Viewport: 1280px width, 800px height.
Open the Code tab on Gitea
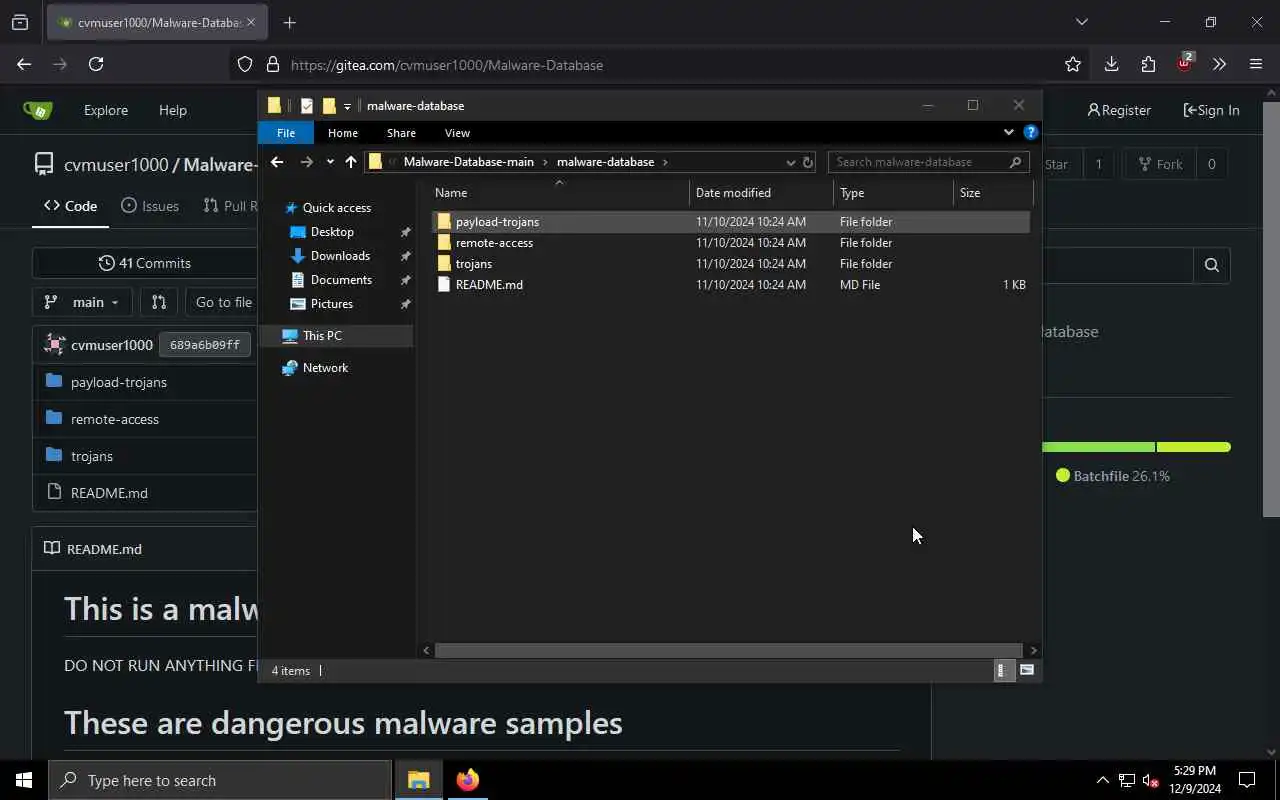click(x=70, y=206)
